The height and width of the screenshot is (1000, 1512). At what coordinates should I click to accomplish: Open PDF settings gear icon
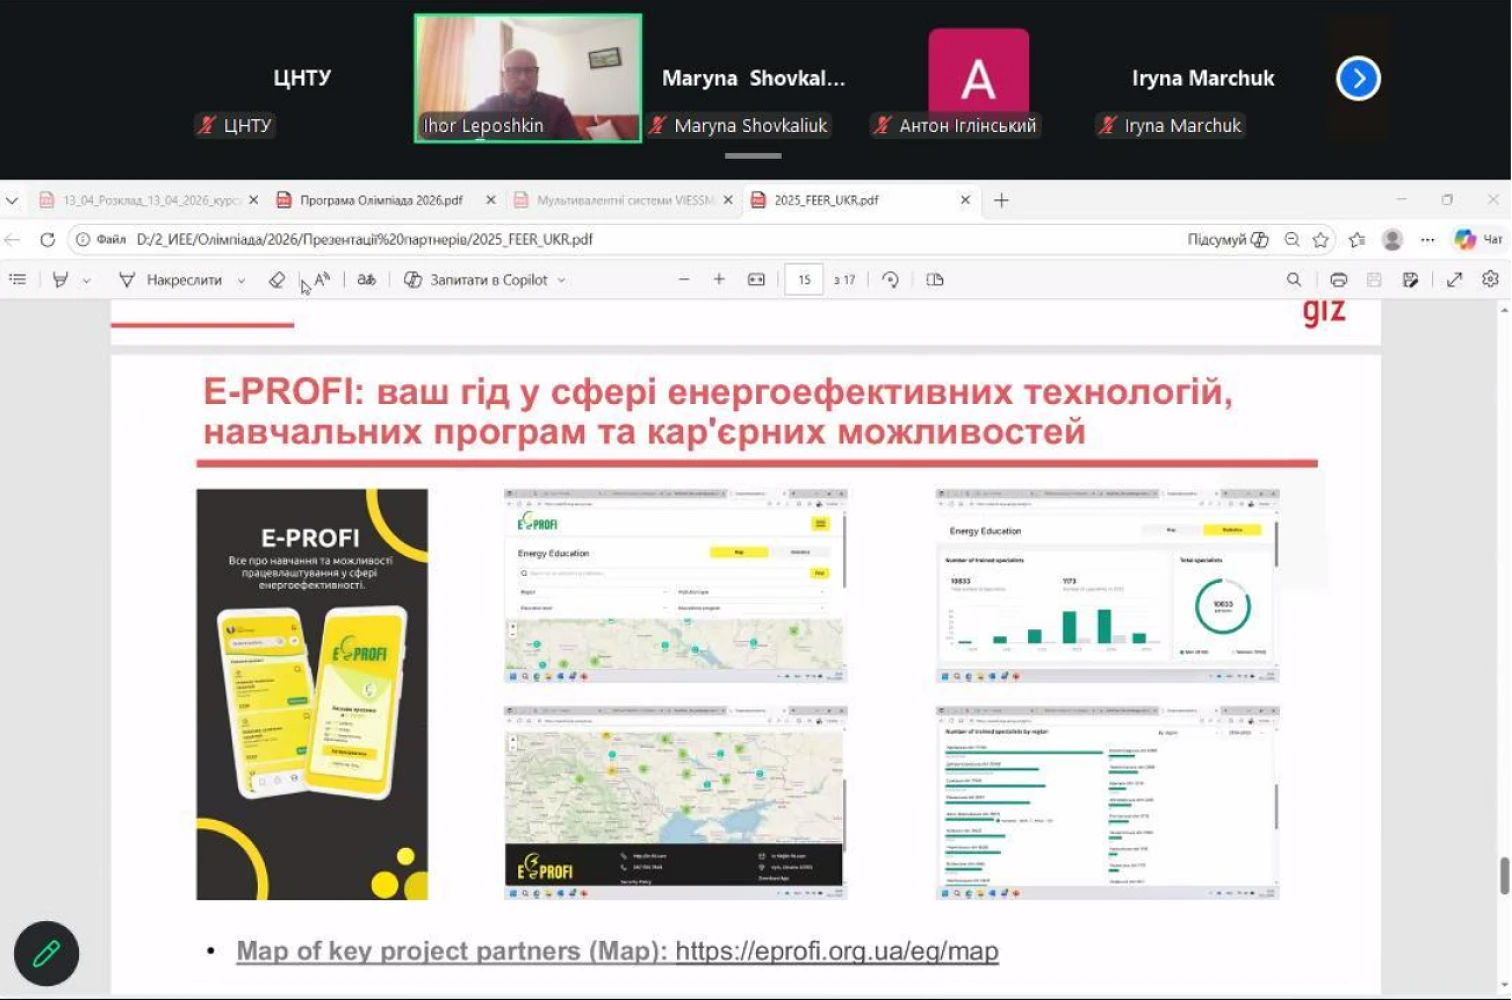(x=1490, y=280)
